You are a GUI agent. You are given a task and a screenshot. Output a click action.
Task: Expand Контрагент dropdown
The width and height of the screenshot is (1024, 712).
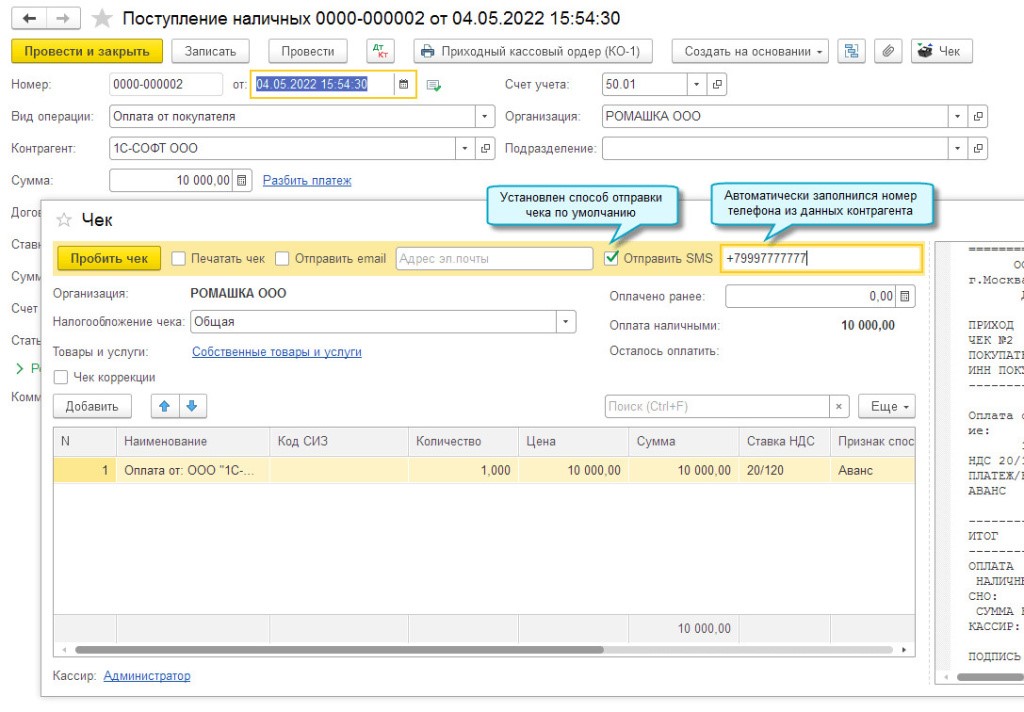click(464, 148)
